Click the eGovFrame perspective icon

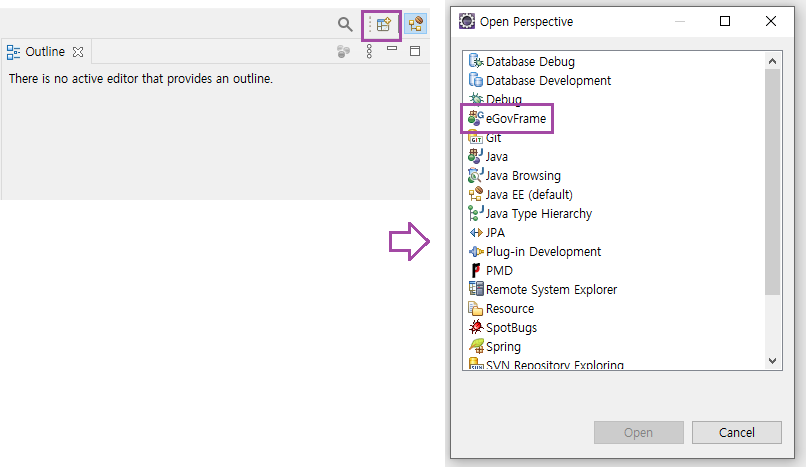coord(476,118)
